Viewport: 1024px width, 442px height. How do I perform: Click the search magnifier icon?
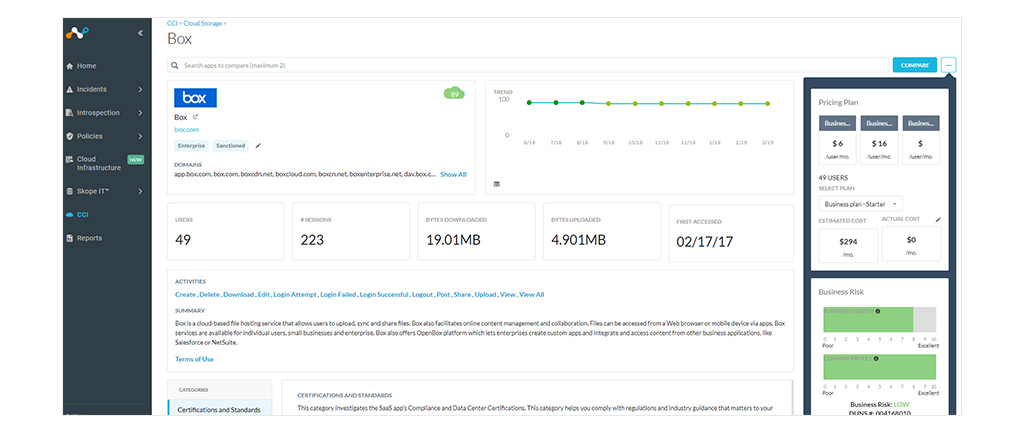175,65
